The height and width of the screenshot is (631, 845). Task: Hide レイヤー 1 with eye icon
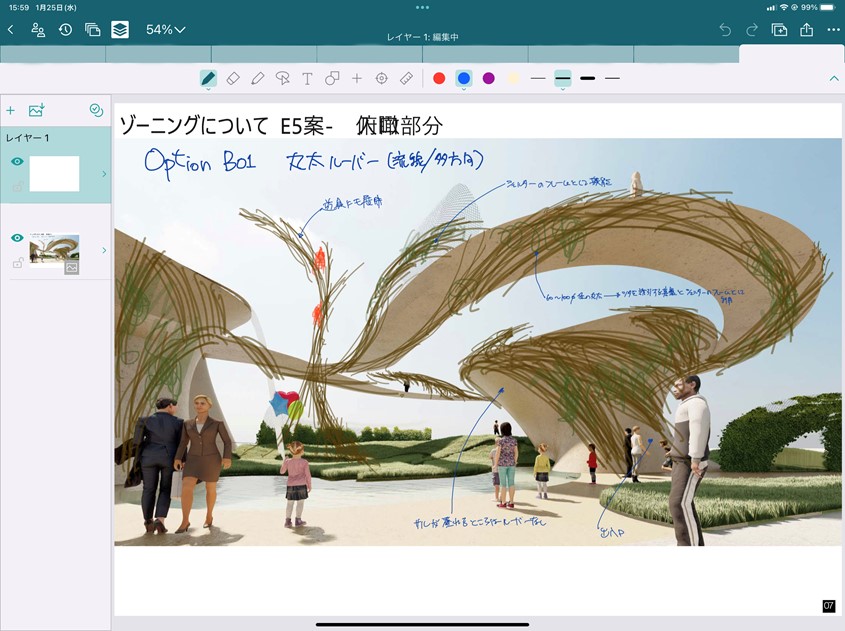[17, 162]
